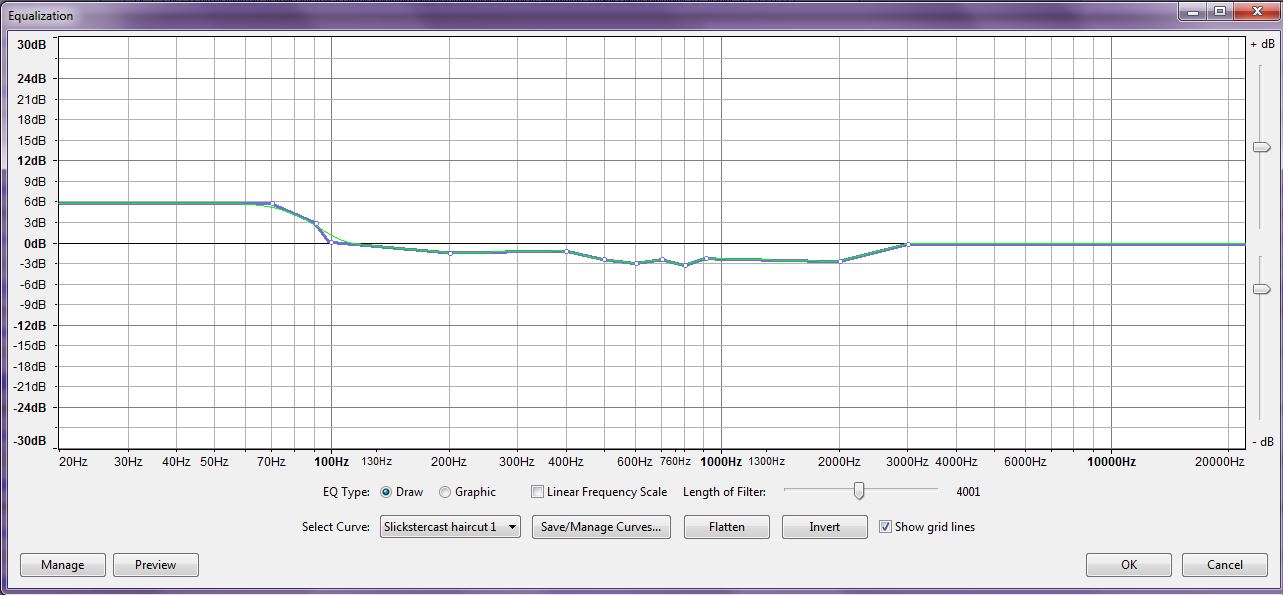This screenshot has width=1283, height=595.
Task: Open the Select Curve dropdown
Action: click(x=450, y=527)
